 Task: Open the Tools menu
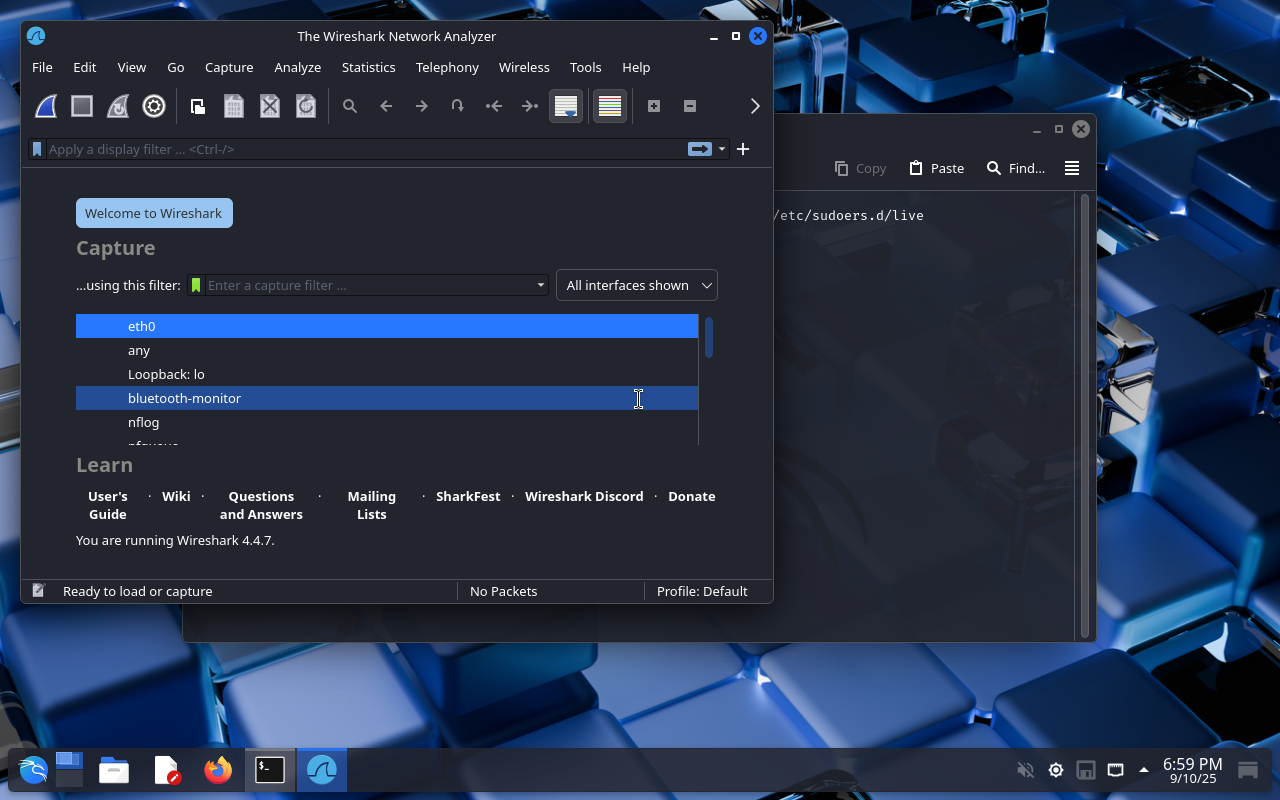(x=586, y=67)
